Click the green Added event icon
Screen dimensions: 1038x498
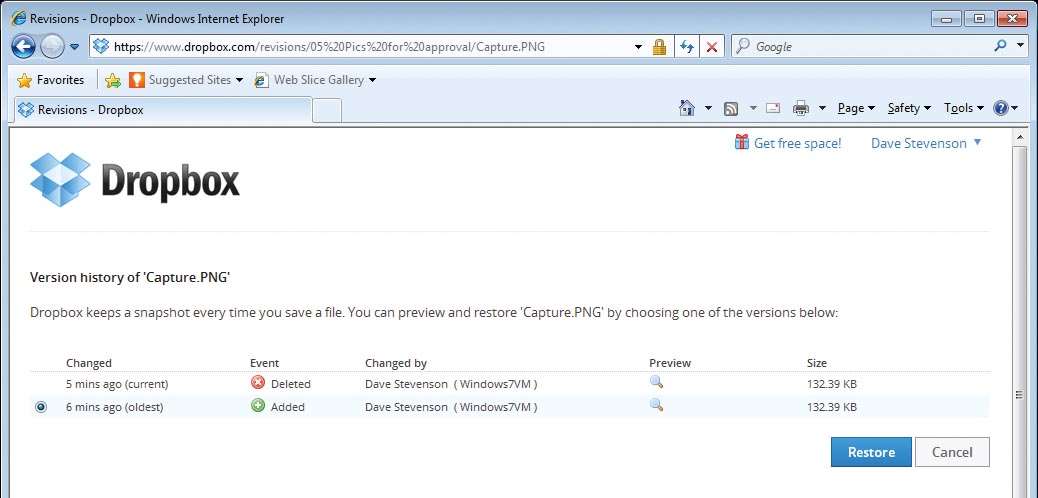pos(258,405)
